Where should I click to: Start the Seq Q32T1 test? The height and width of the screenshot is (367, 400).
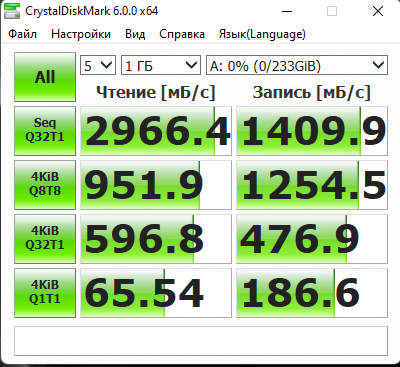pos(45,131)
